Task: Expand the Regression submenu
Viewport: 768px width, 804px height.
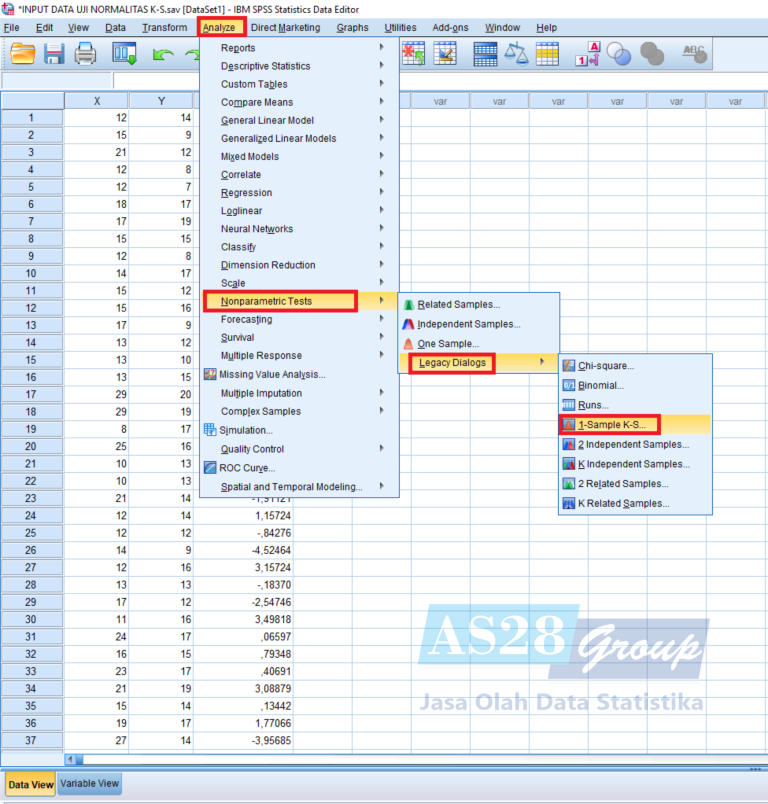Action: click(x=246, y=193)
